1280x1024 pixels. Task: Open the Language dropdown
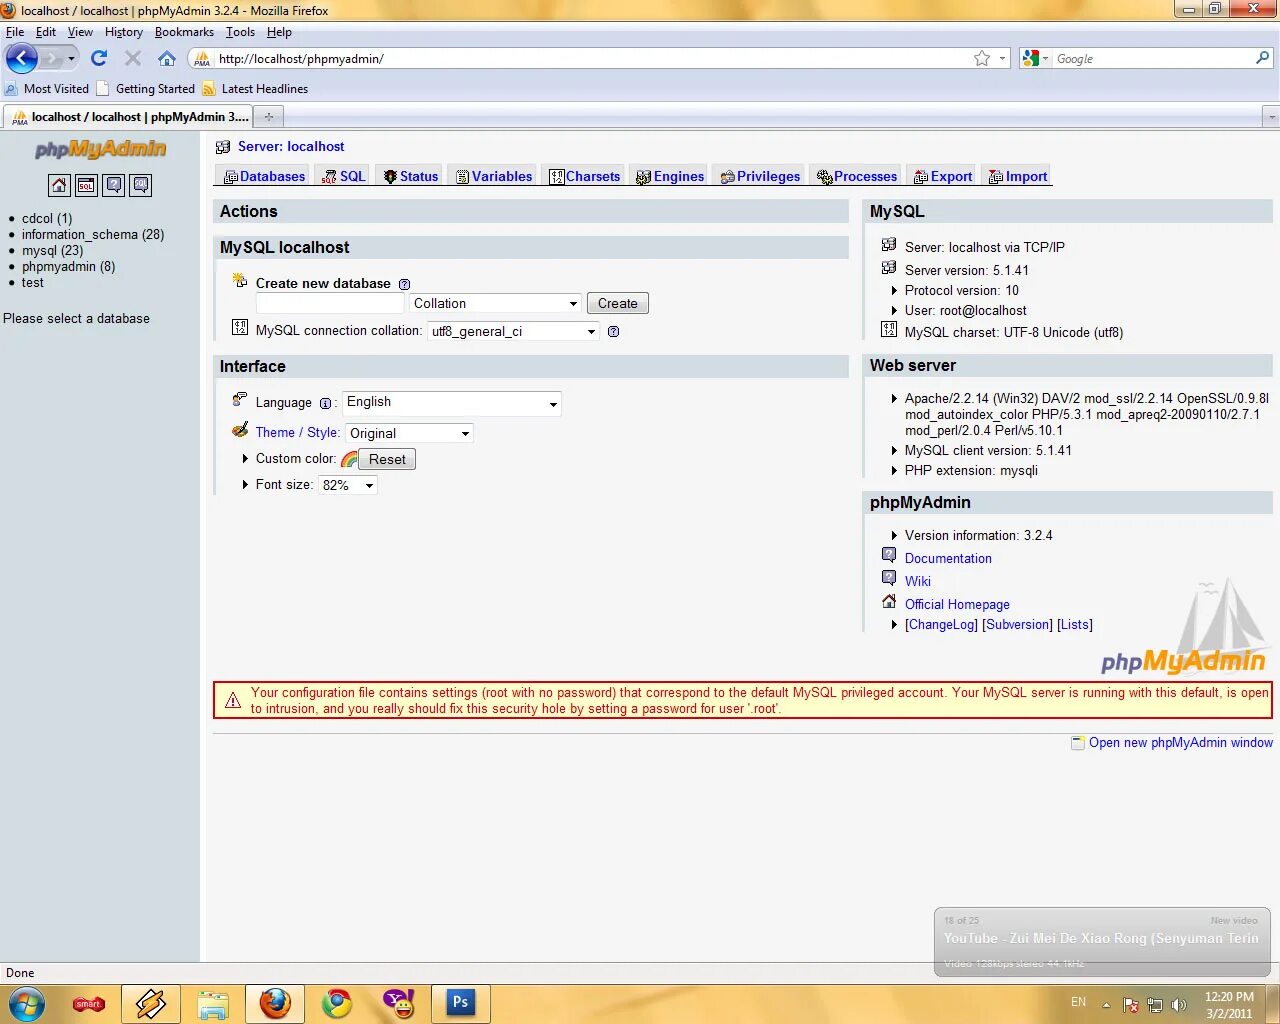(452, 403)
